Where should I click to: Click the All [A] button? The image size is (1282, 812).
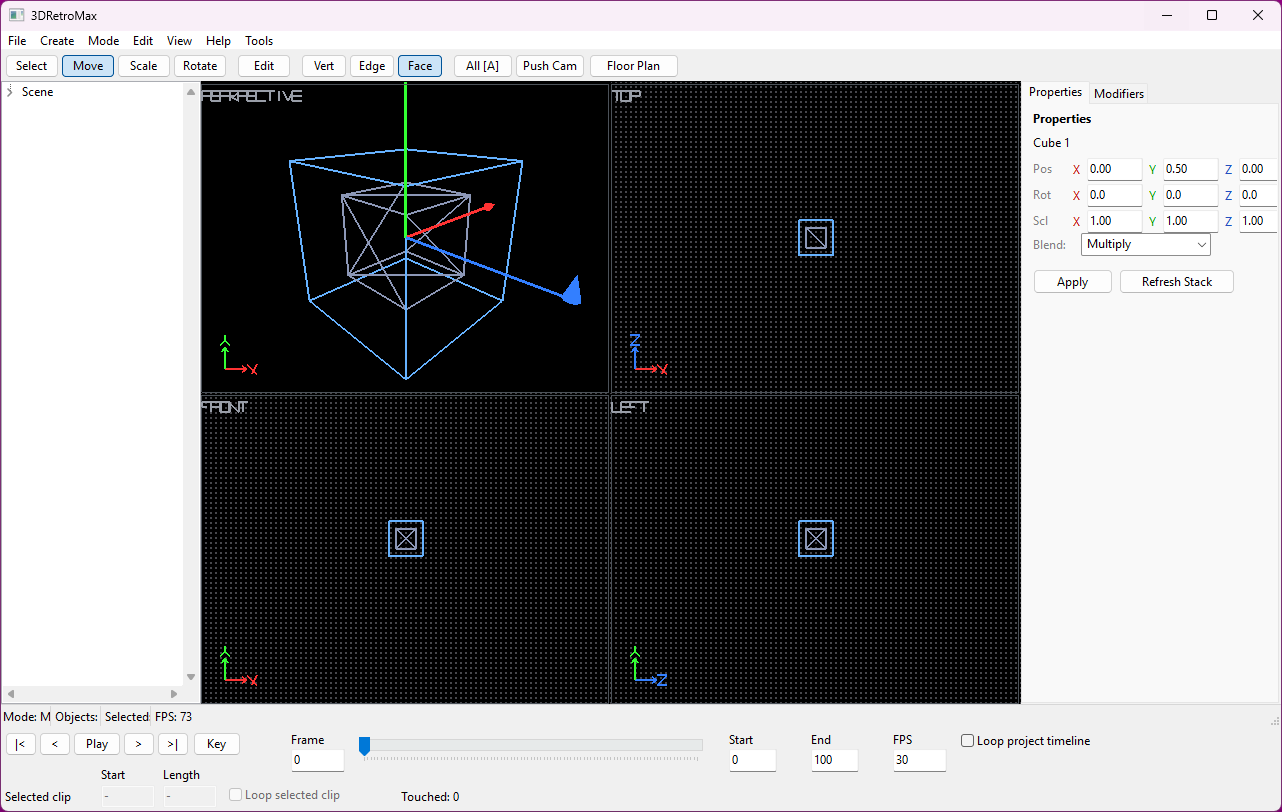point(483,66)
